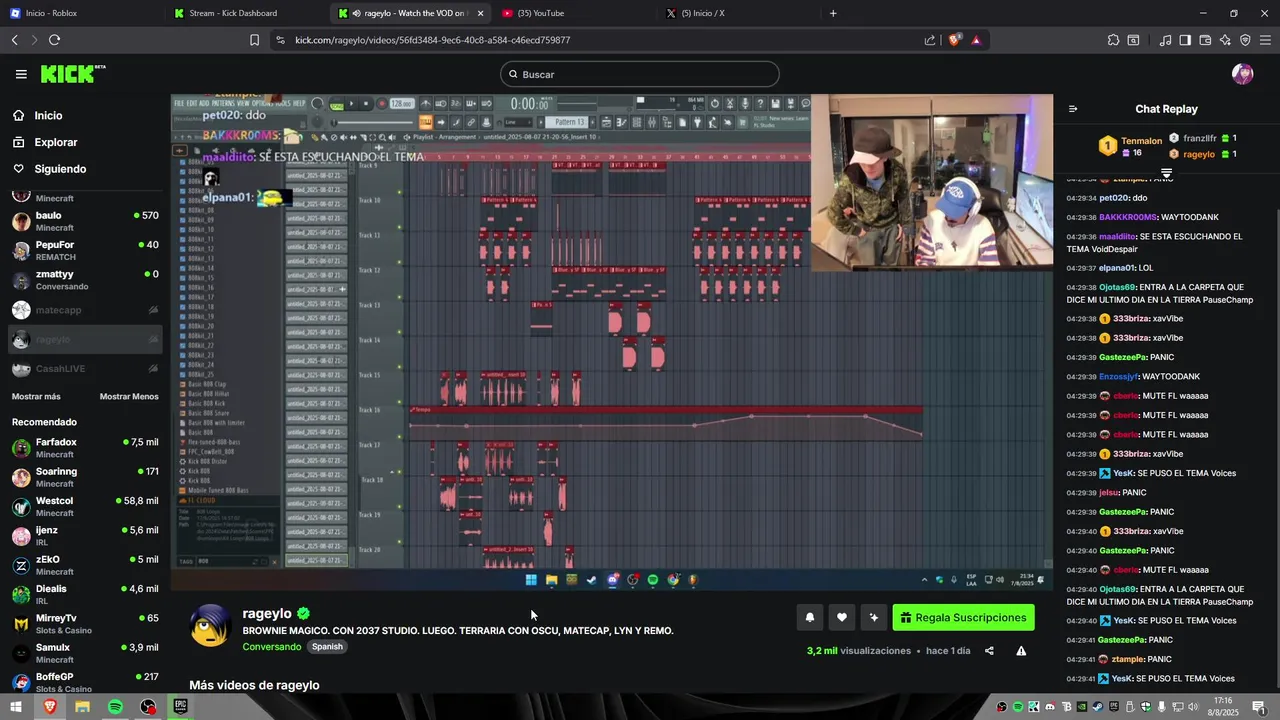Open the Brave playlist music icon
This screenshot has width=1280, height=720.
point(1165,40)
